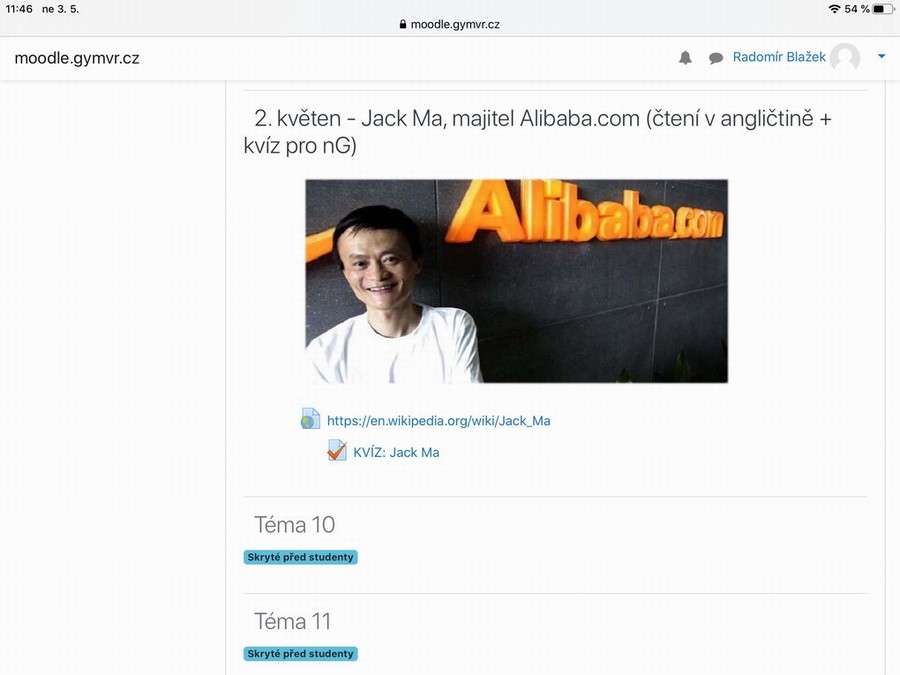Image resolution: width=900 pixels, height=675 pixels.
Task: Open the Jack Ma Wikipedia link
Action: pos(439,421)
